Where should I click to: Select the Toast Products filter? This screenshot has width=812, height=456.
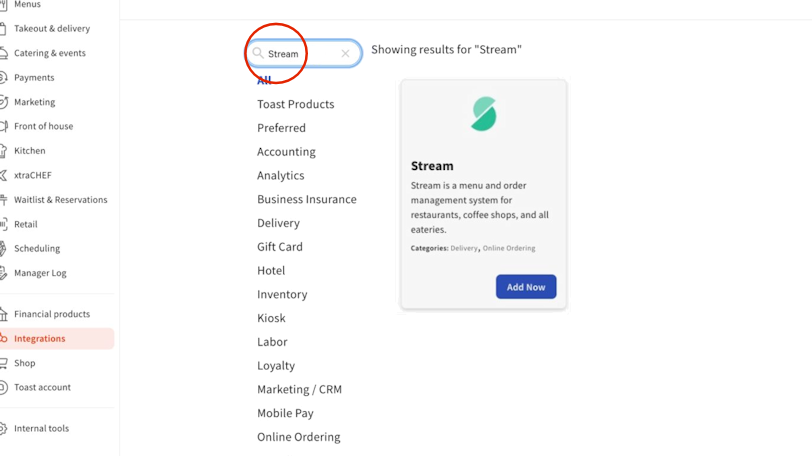296,104
